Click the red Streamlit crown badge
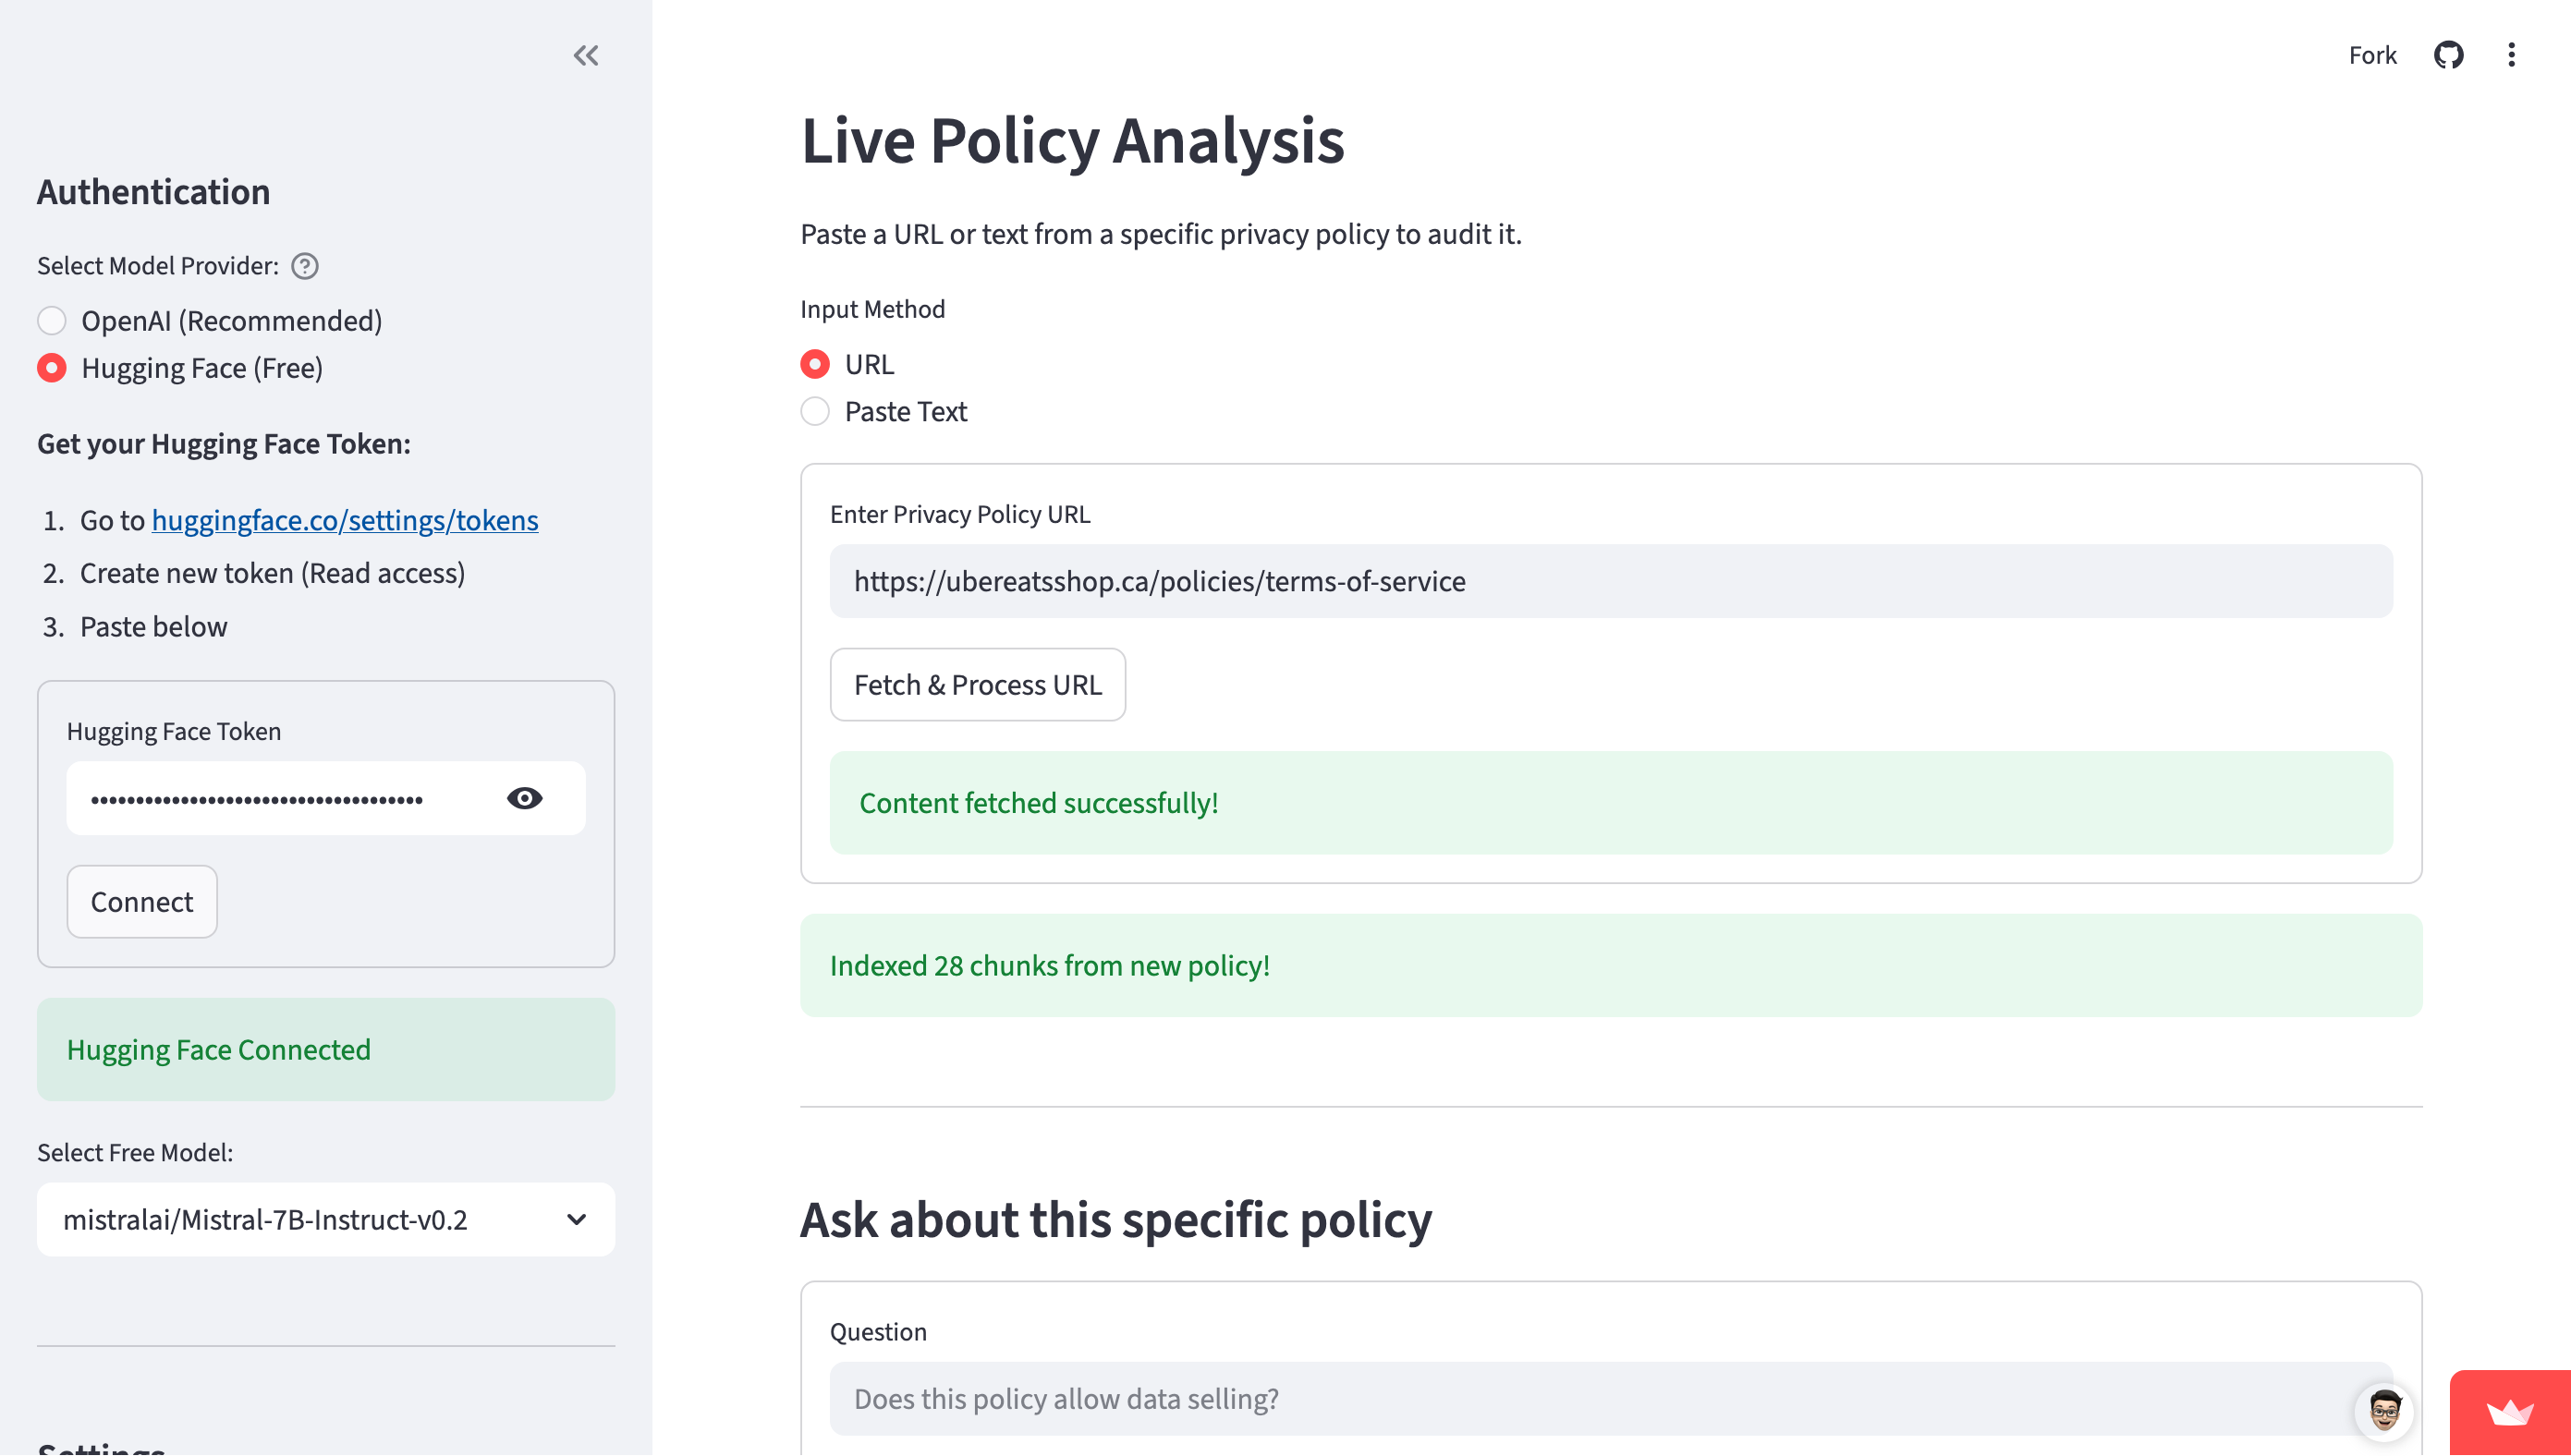Screen dimensions: 2571x1456 pyautogui.click(x=2510, y=1412)
